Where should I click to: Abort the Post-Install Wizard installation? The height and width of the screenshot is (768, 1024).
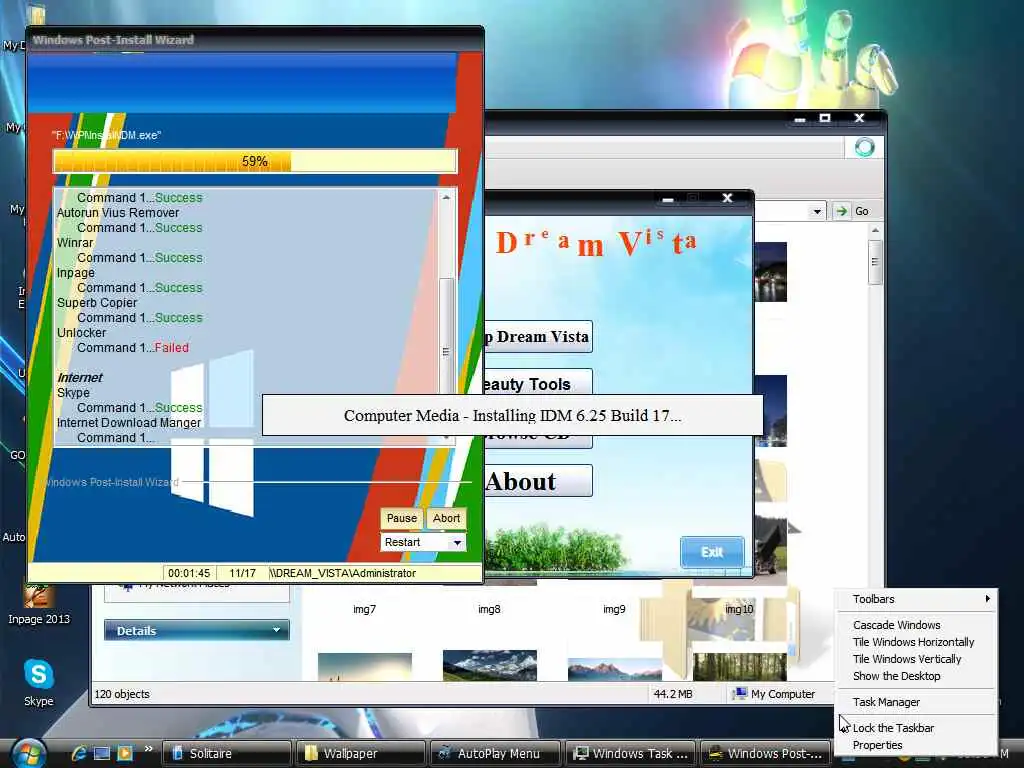click(446, 518)
